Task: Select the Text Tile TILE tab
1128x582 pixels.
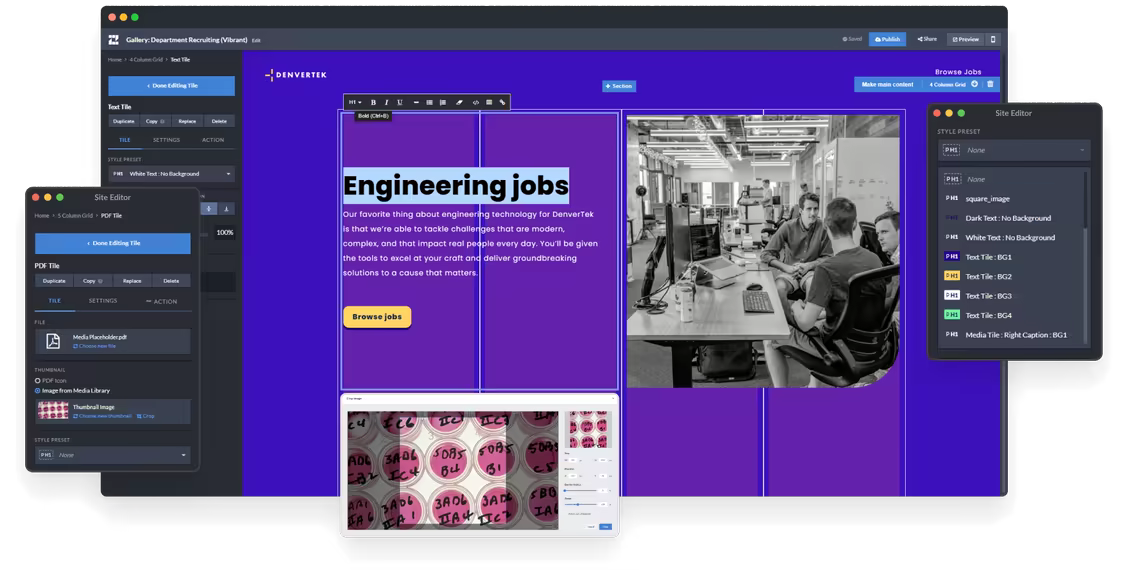Action: (x=124, y=140)
